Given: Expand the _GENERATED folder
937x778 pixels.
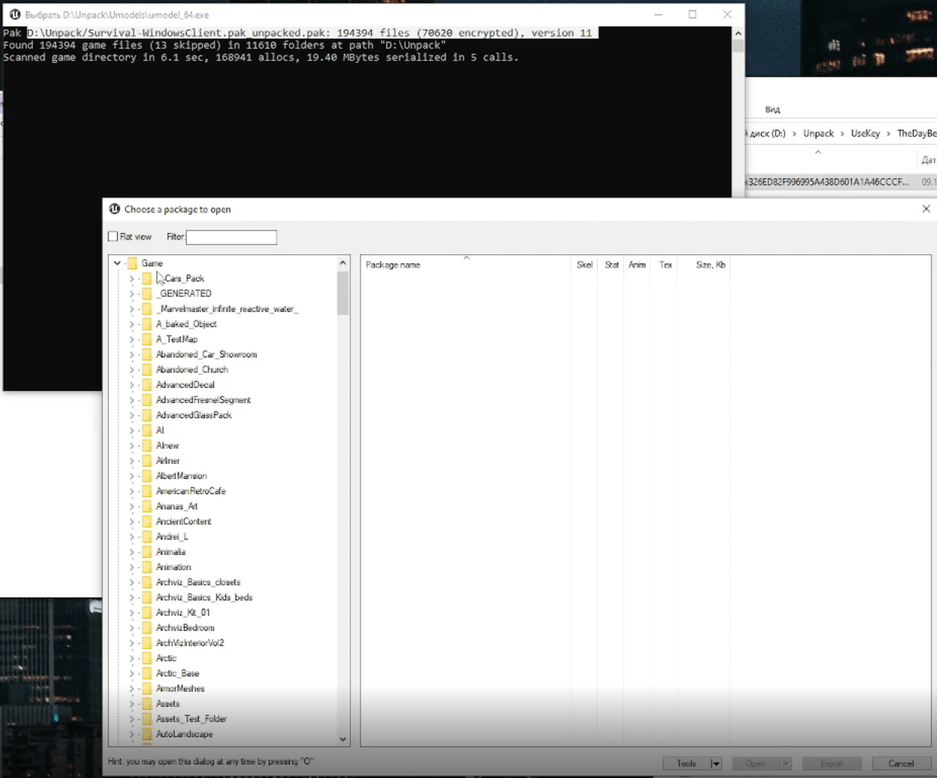Looking at the screenshot, I should click(131, 293).
